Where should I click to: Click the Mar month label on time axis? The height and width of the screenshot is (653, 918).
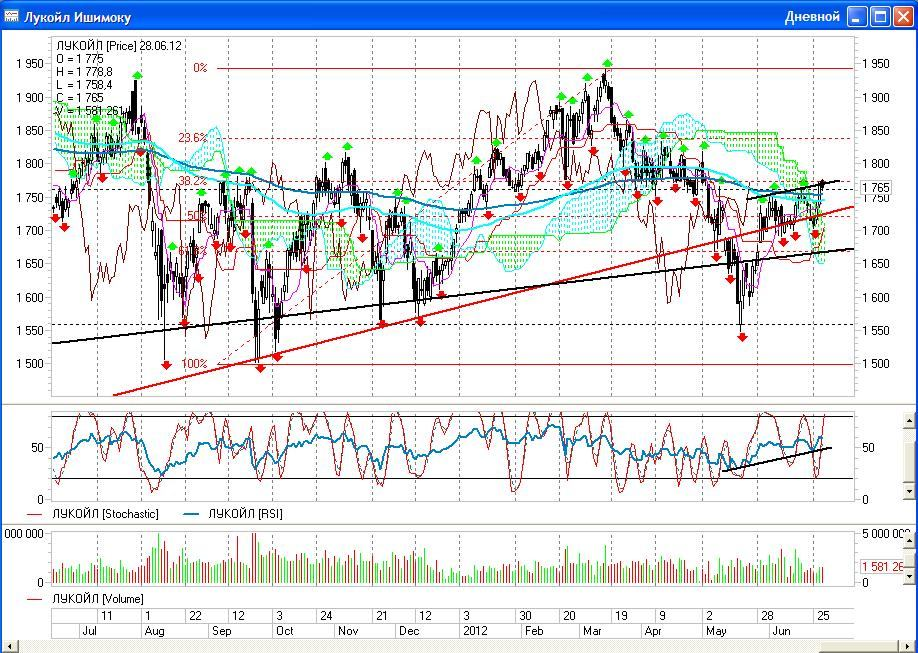coord(592,631)
